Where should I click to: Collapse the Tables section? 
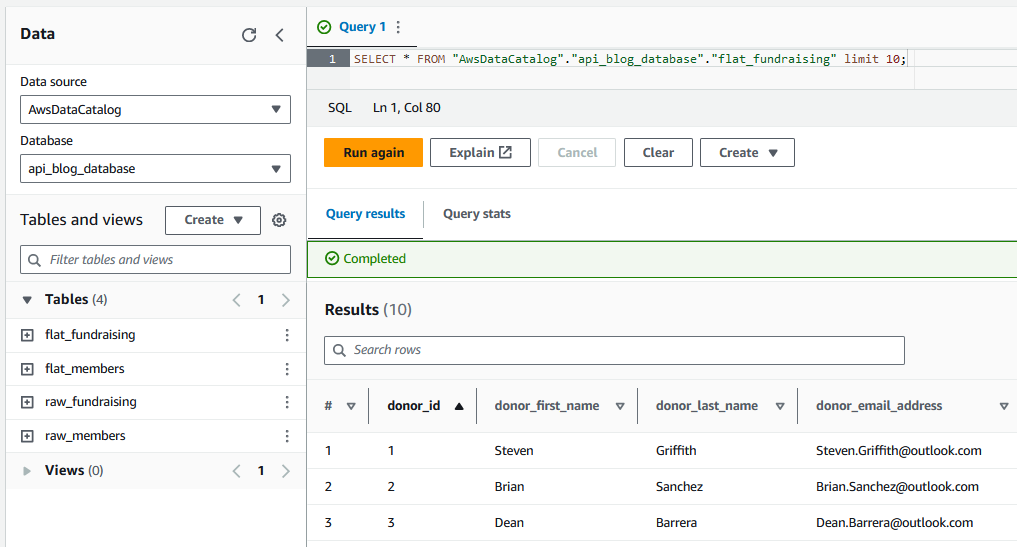pyautogui.click(x=27, y=300)
